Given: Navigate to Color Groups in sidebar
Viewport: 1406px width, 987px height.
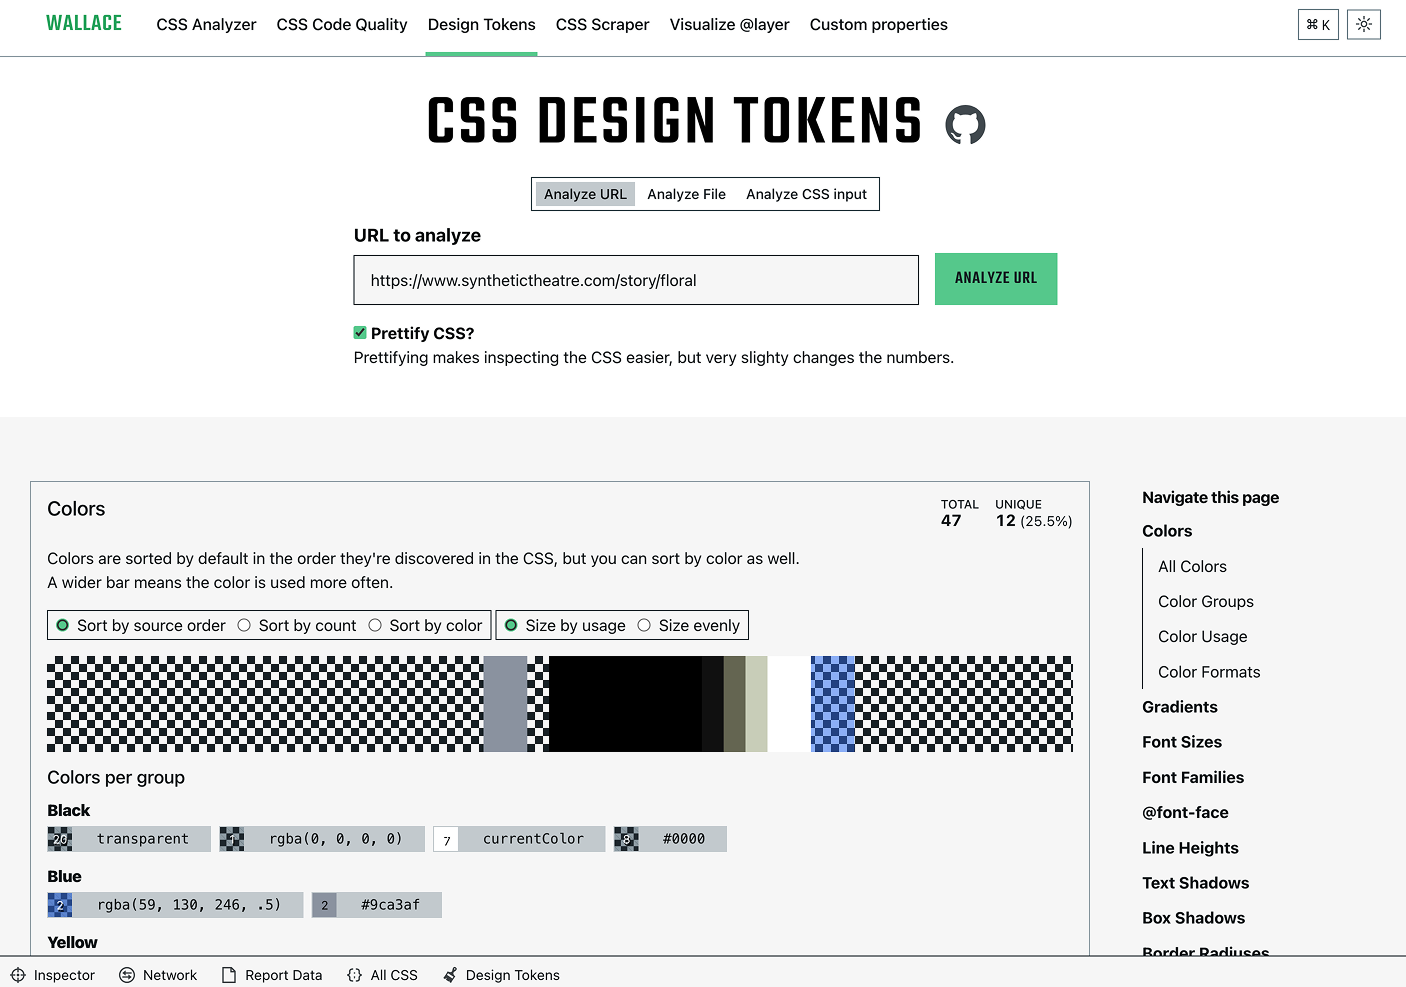Looking at the screenshot, I should point(1205,601).
